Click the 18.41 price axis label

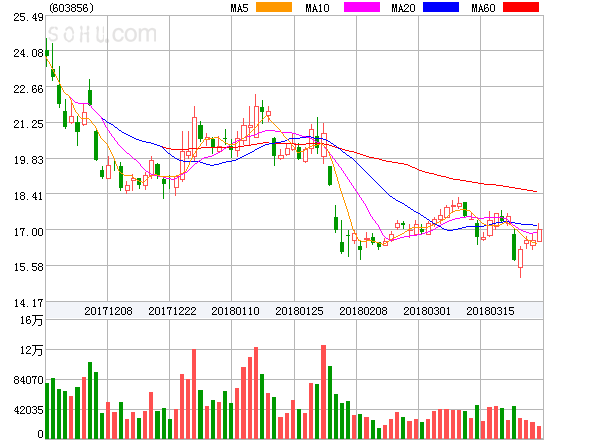(28, 196)
